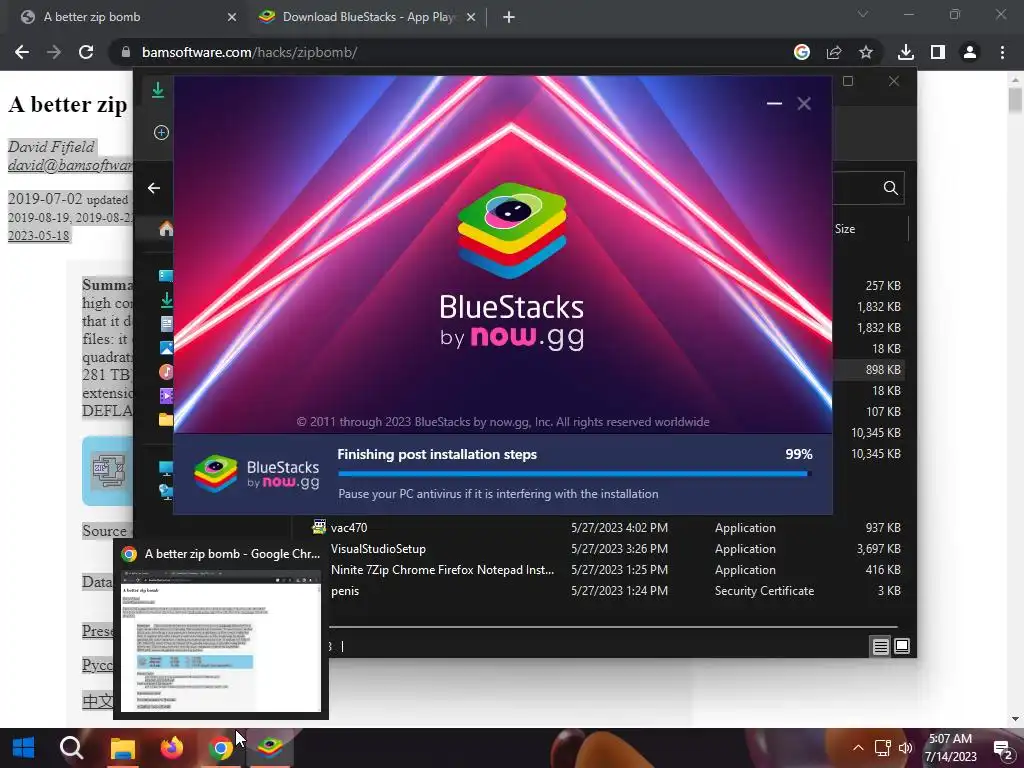Close the 'A better zip bomb' tab
The height and width of the screenshot is (768, 1024).
[x=231, y=17]
